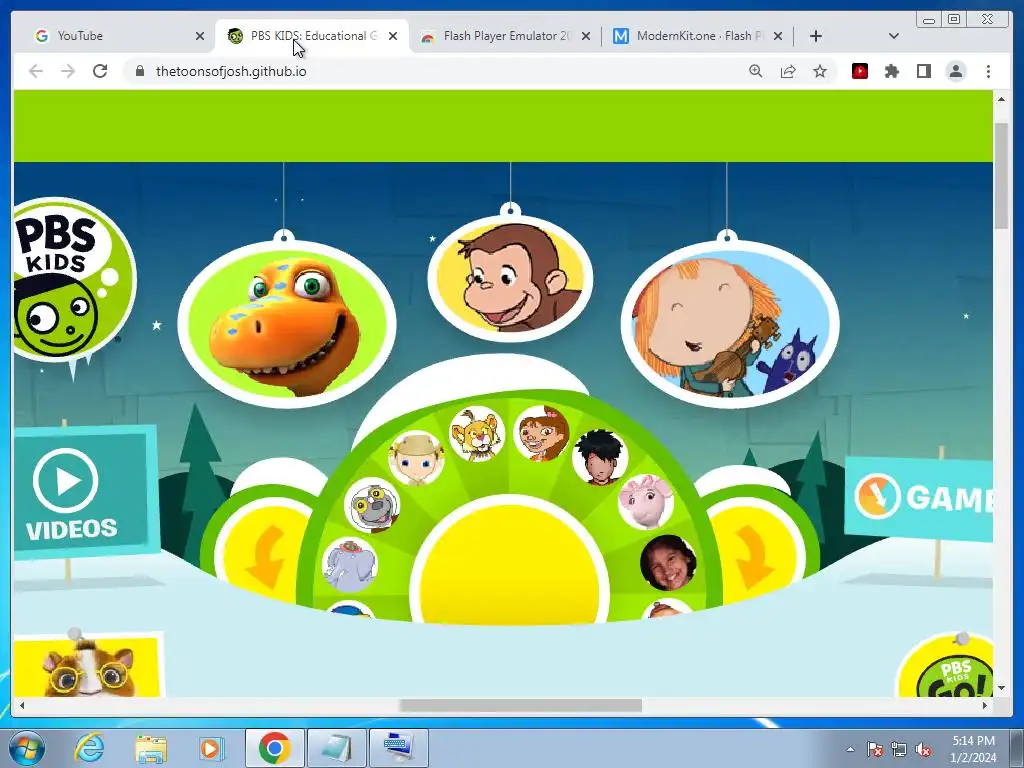This screenshot has height=768, width=1024.
Task: Open the extensions puzzle menu
Action: (x=892, y=71)
